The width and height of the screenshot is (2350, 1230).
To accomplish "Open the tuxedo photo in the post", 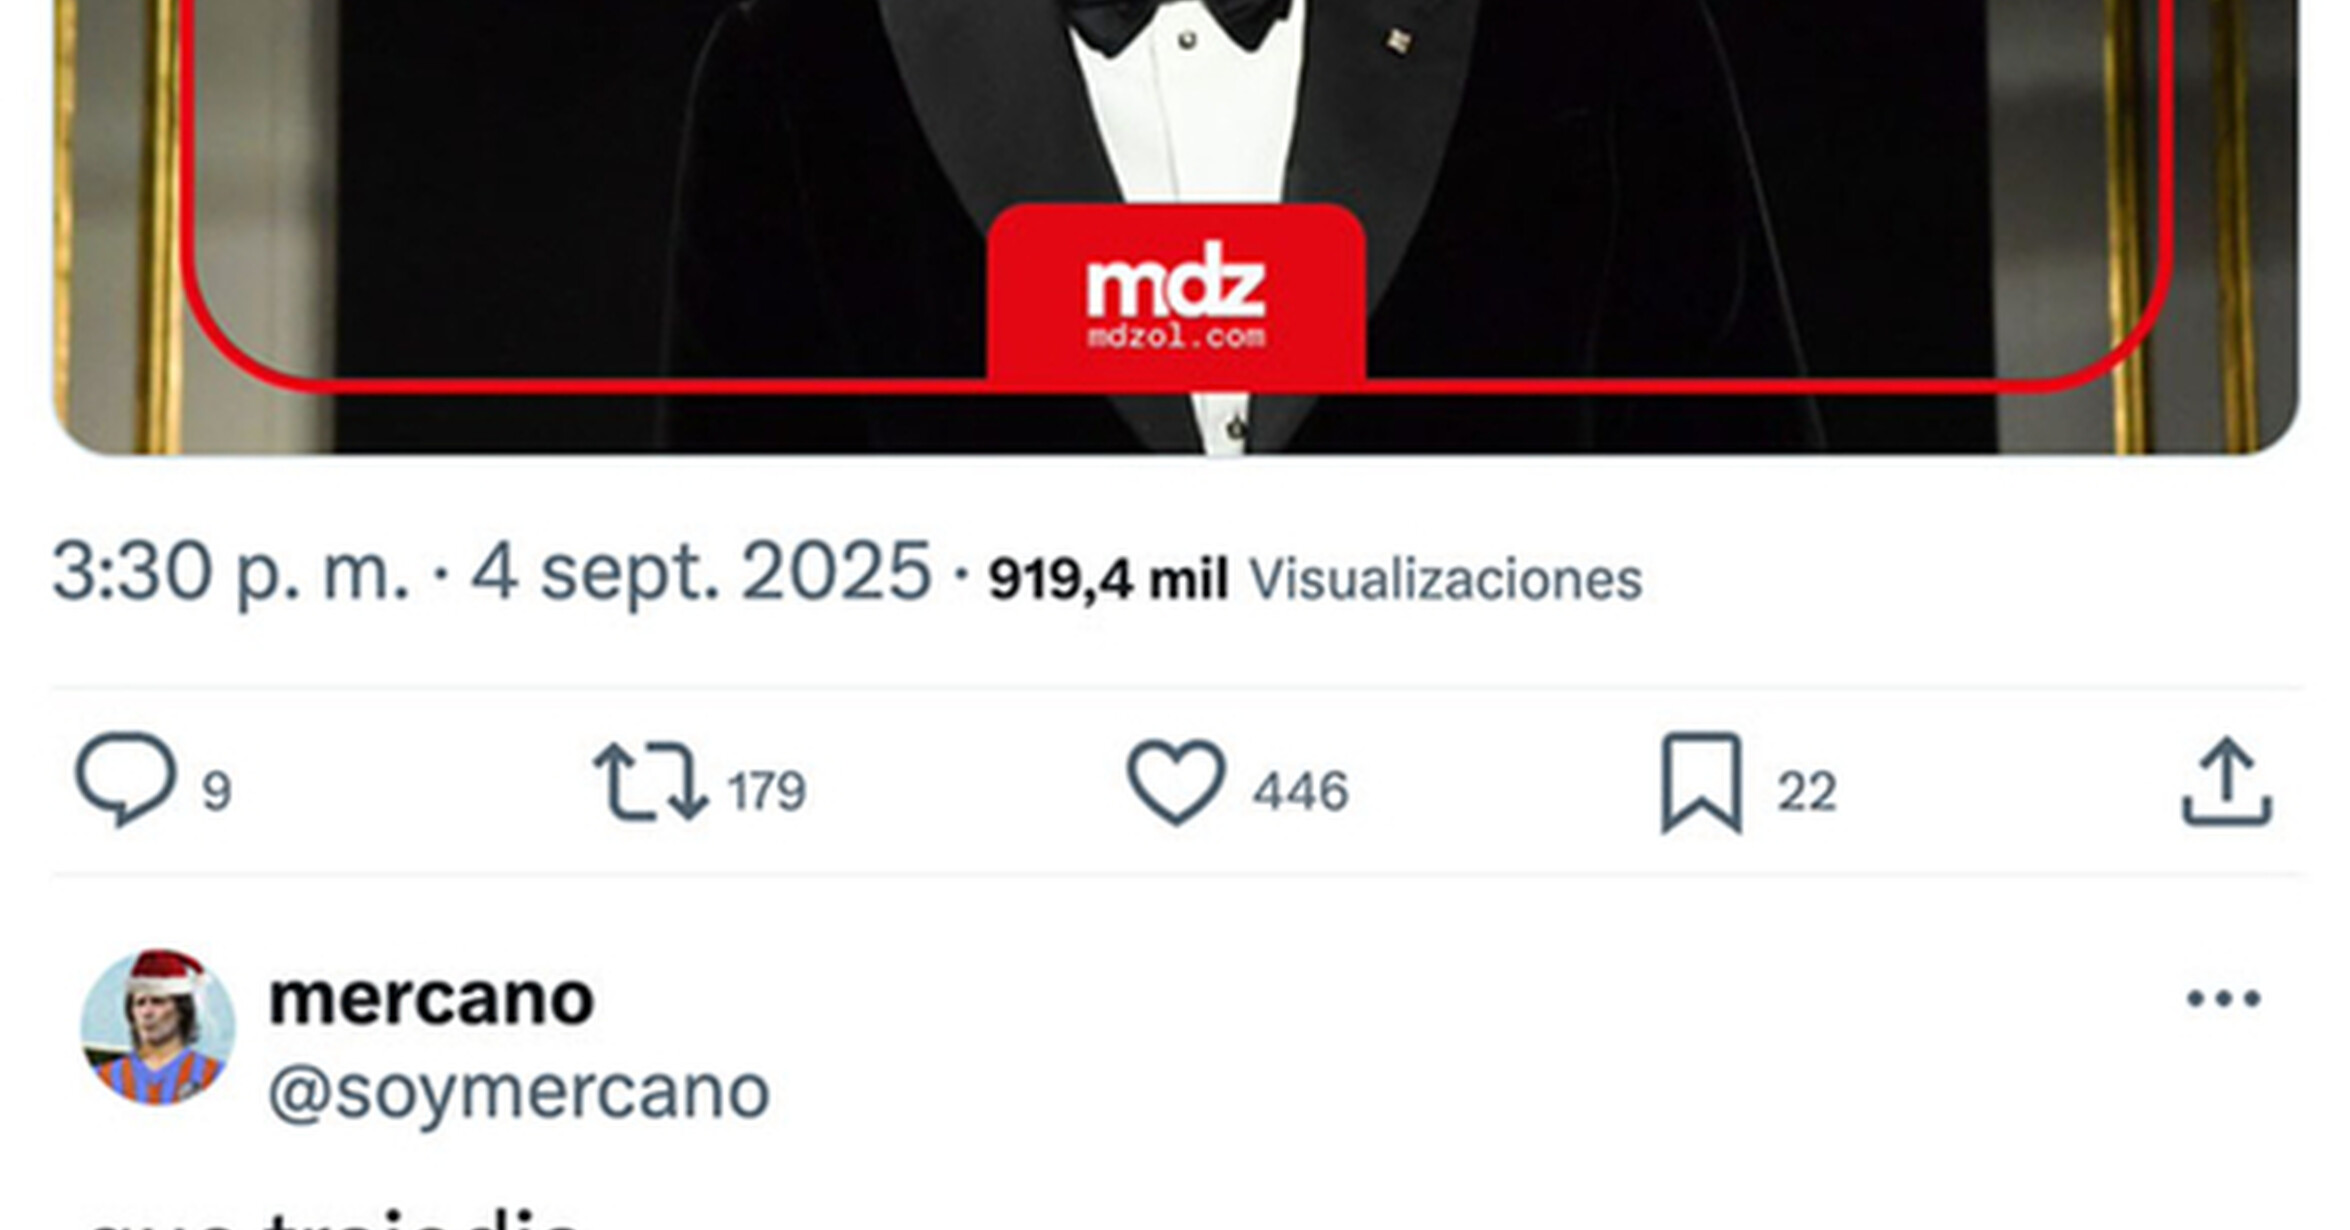I will coord(1176,227).
